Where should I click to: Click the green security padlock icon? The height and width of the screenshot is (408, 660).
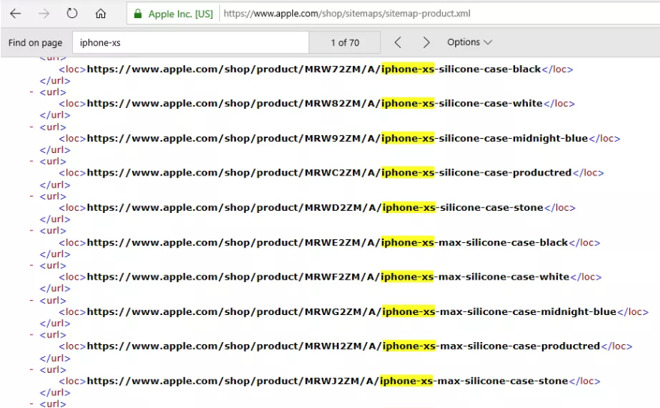[138, 13]
